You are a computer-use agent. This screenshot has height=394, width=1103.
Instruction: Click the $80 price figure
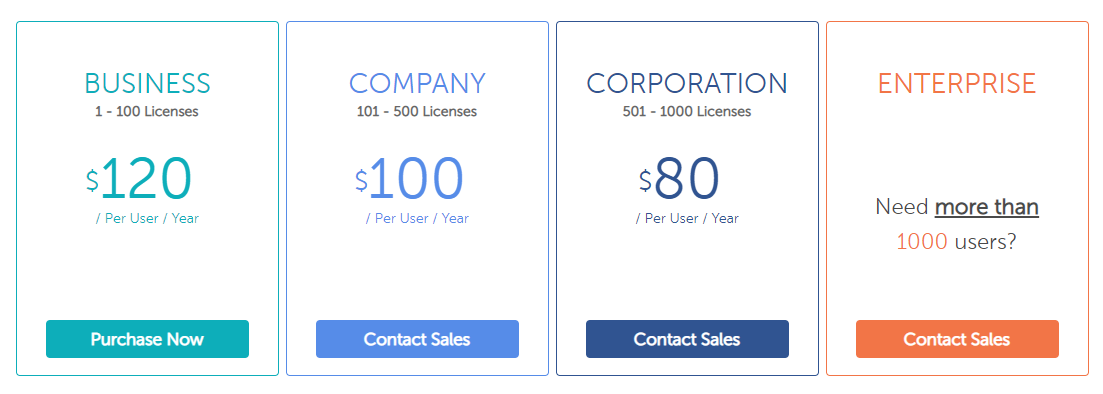tap(679, 179)
